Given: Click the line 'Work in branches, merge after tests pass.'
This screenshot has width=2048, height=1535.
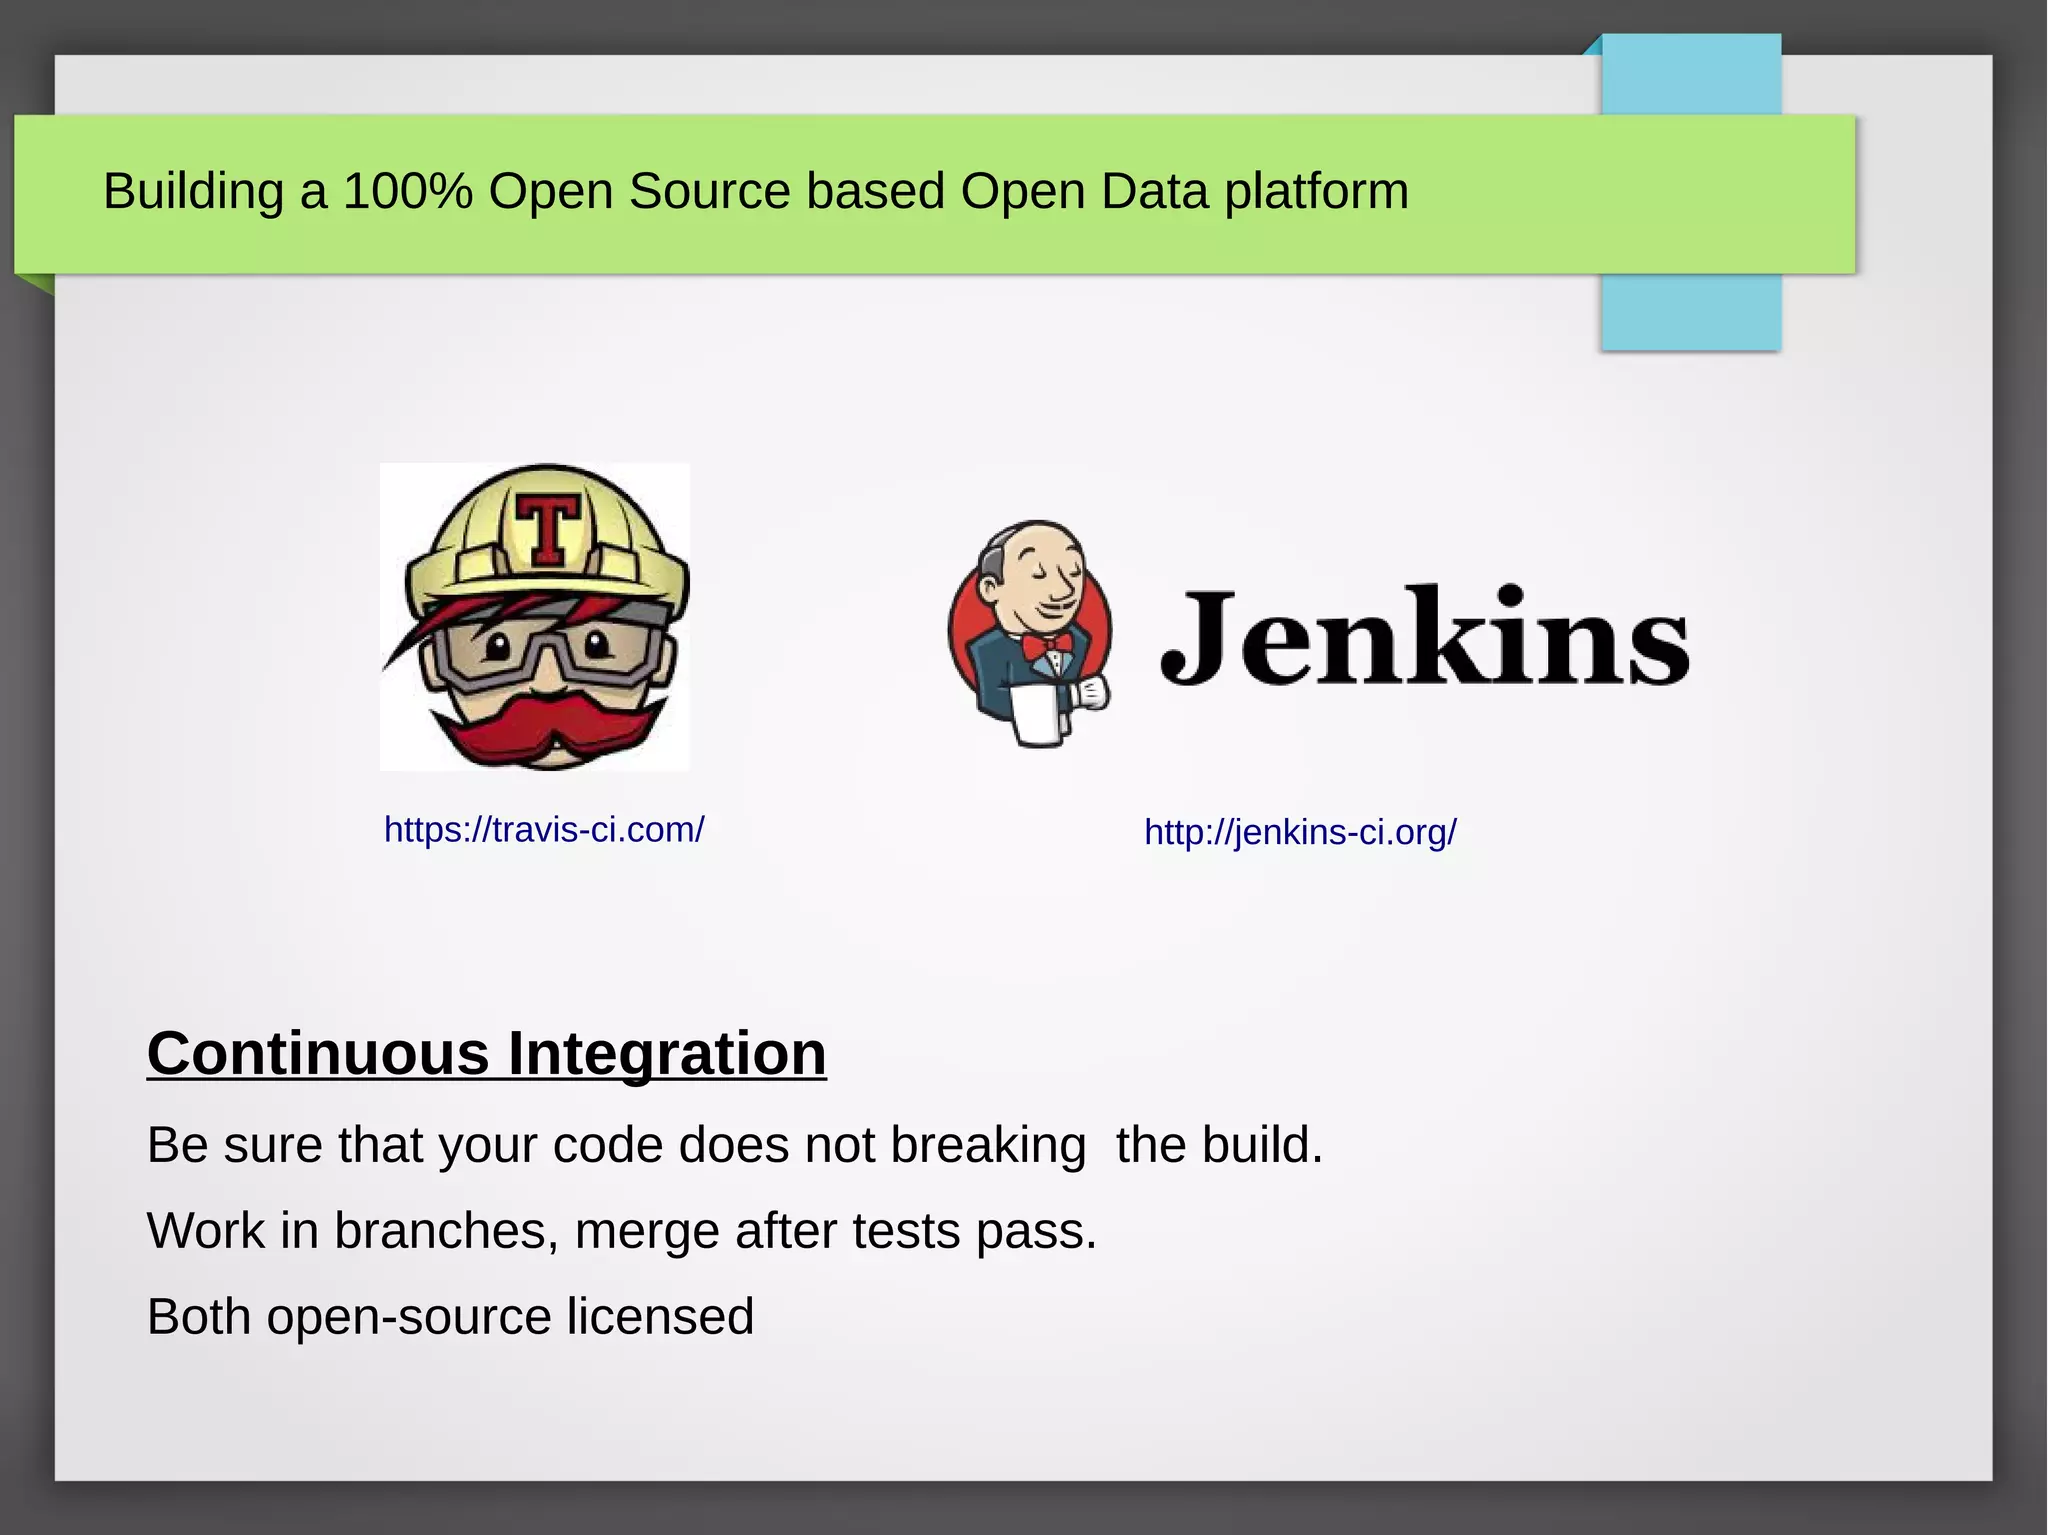Looking at the screenshot, I should [x=622, y=1231].
